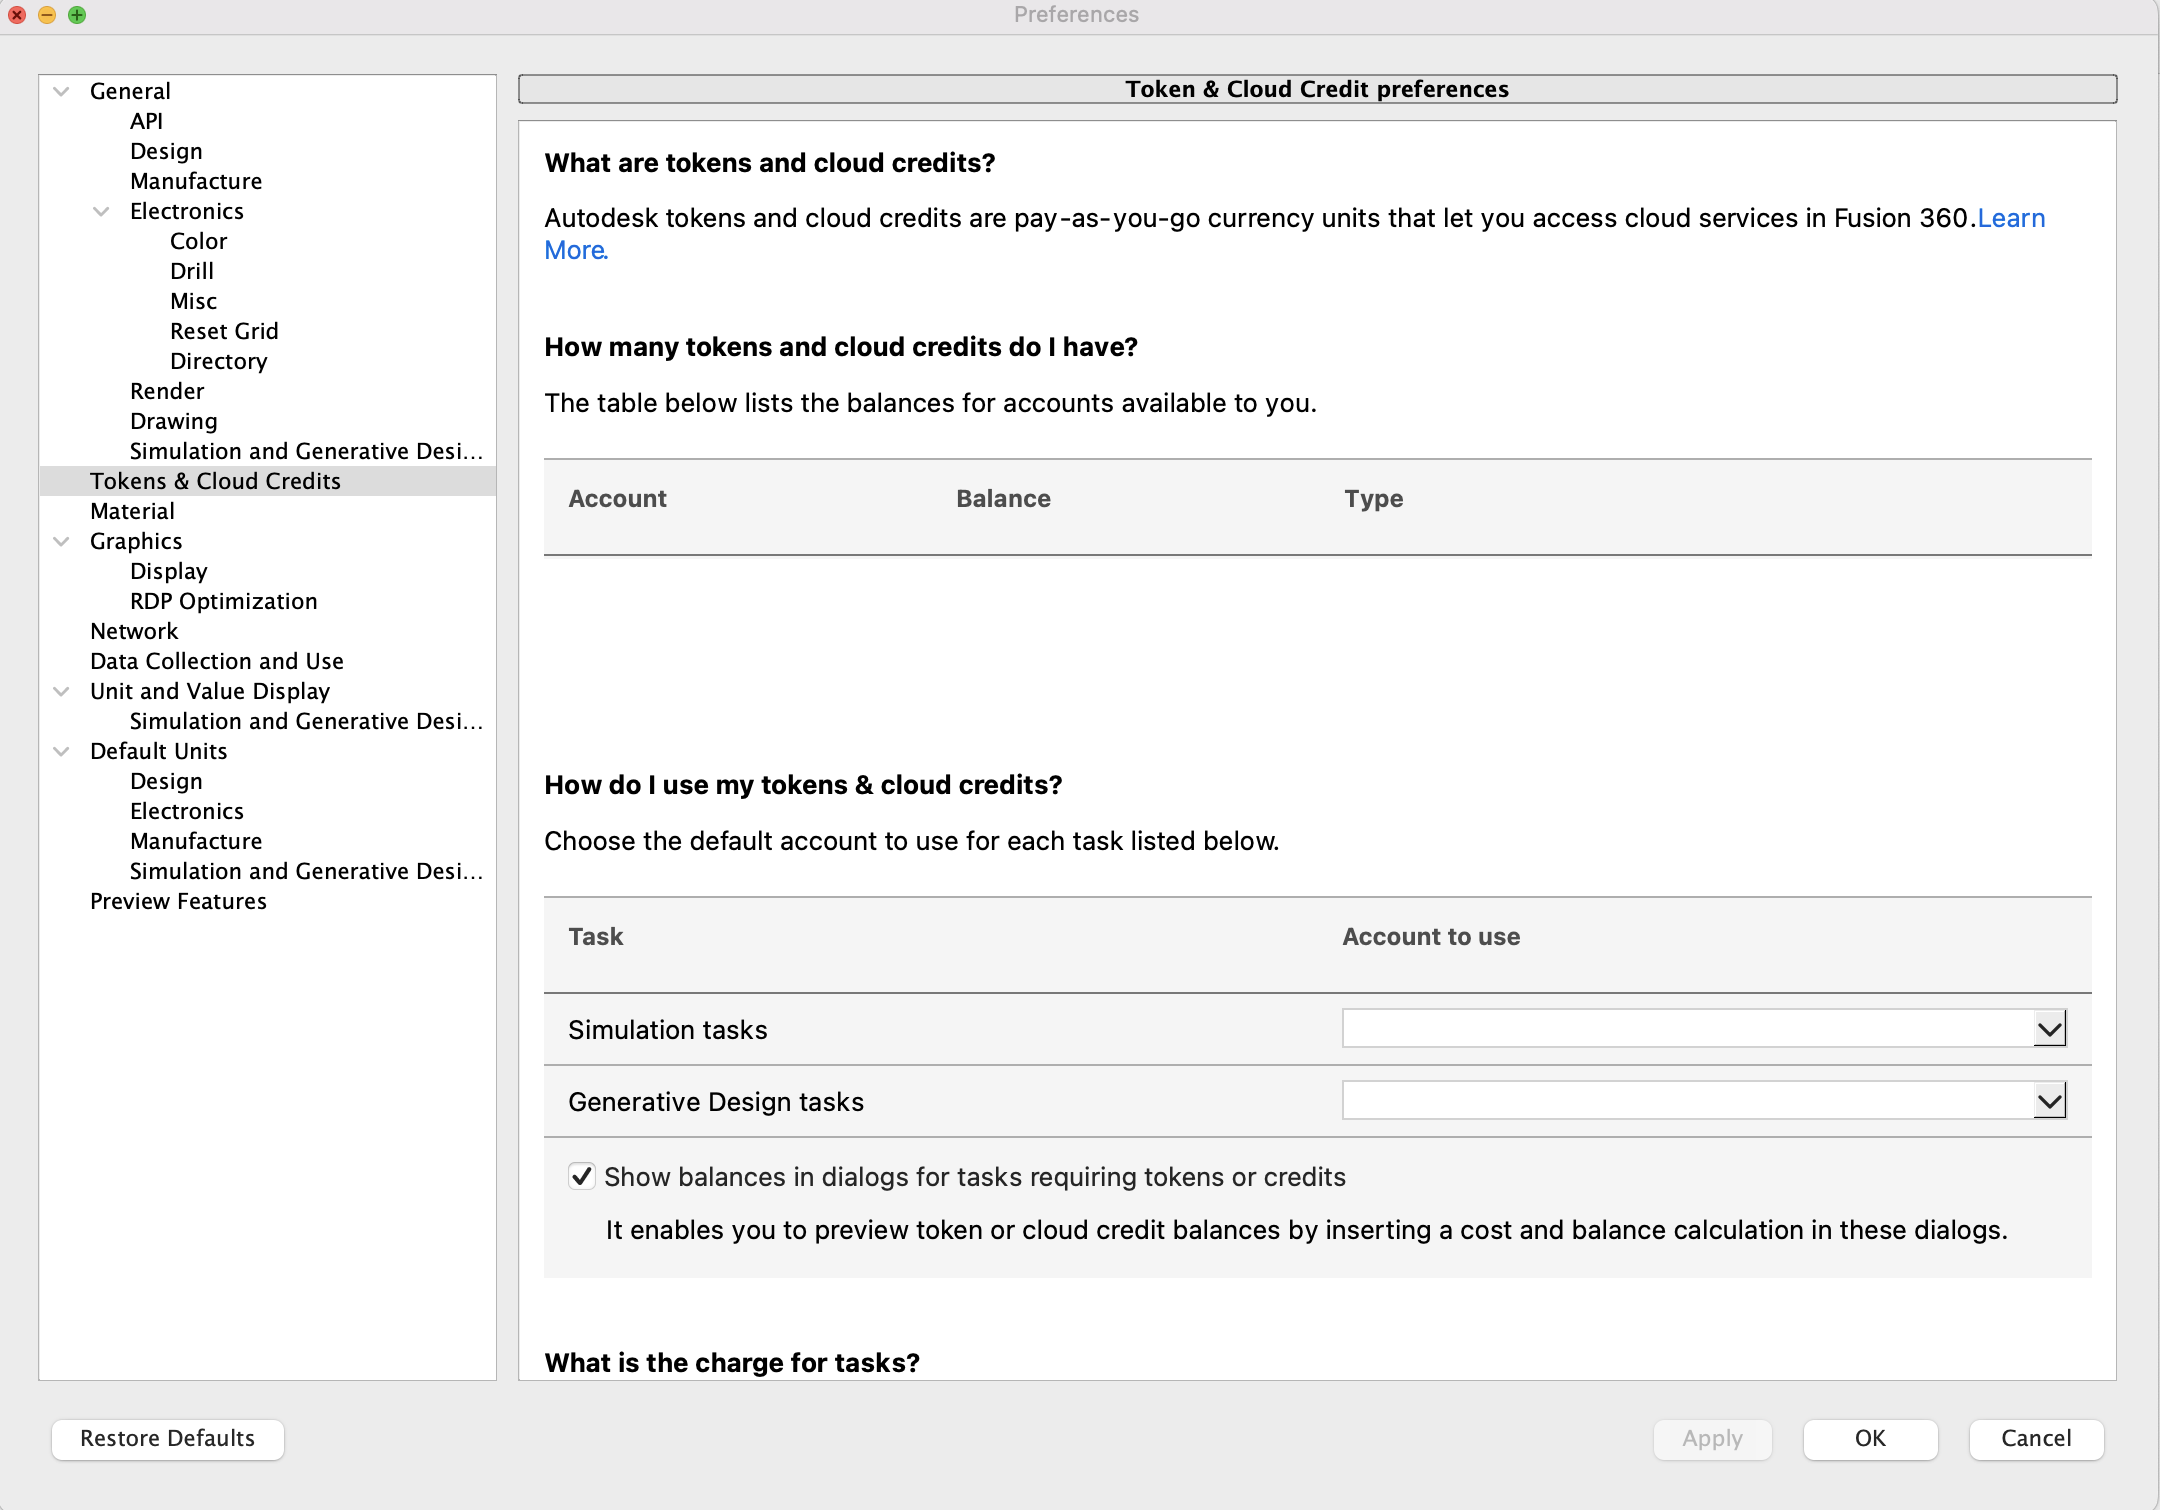Click the OK button
Image resolution: width=2160 pixels, height=1510 pixels.
pyautogui.click(x=1869, y=1439)
